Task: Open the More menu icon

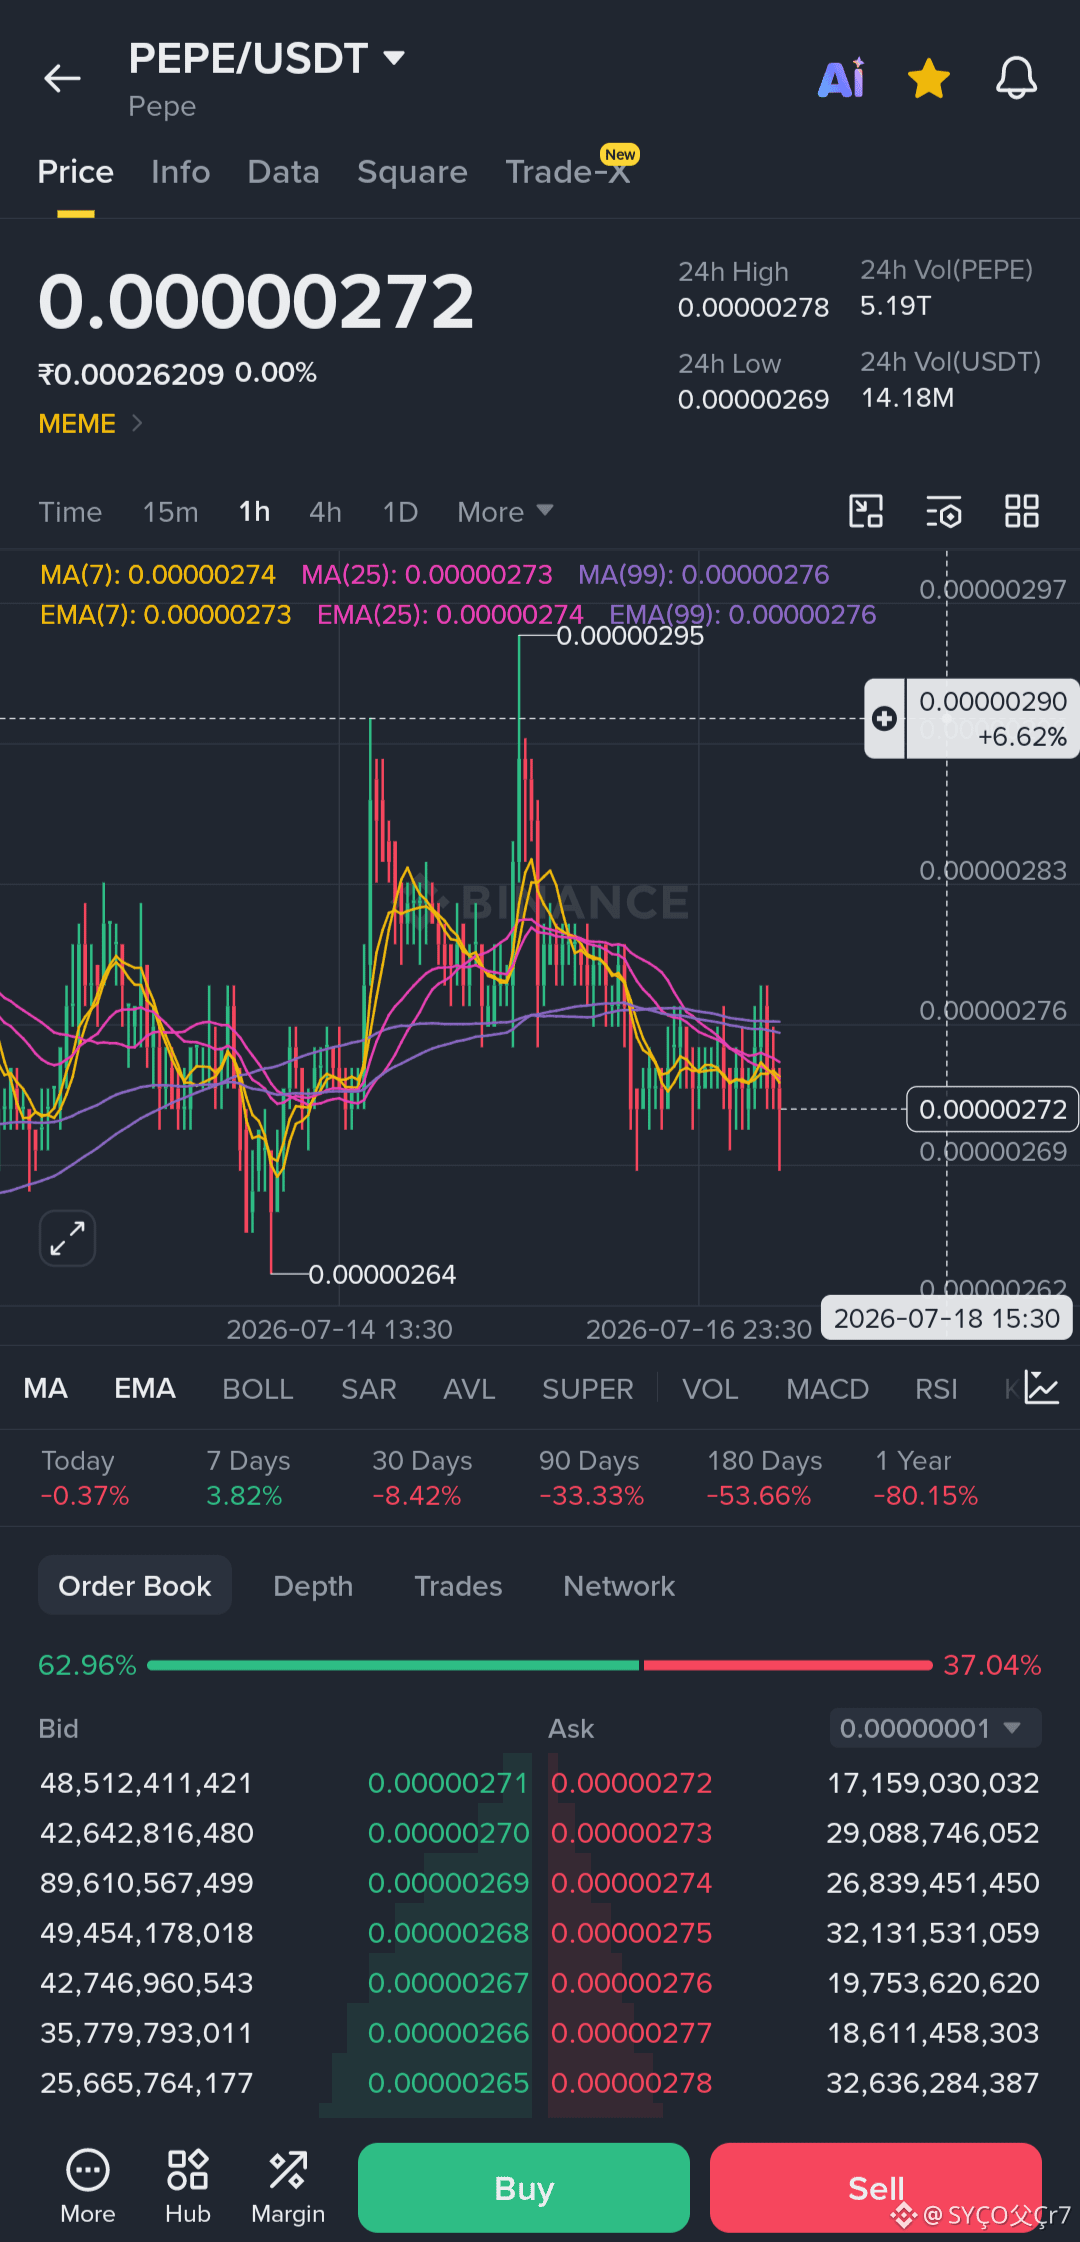Action: coord(88,2187)
